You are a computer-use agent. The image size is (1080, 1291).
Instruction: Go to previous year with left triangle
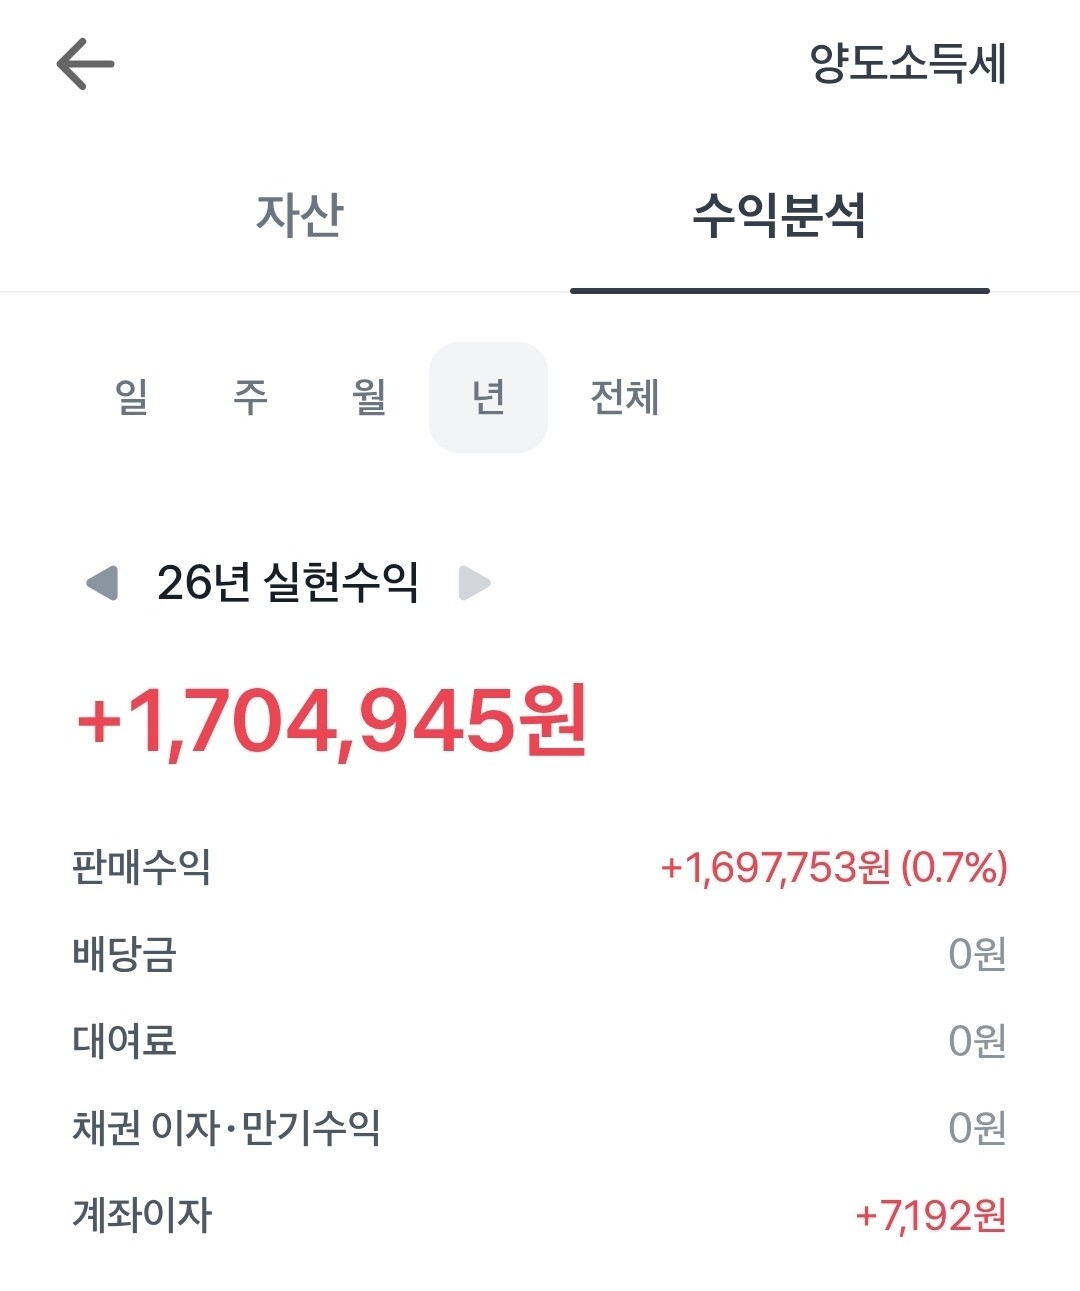click(102, 583)
